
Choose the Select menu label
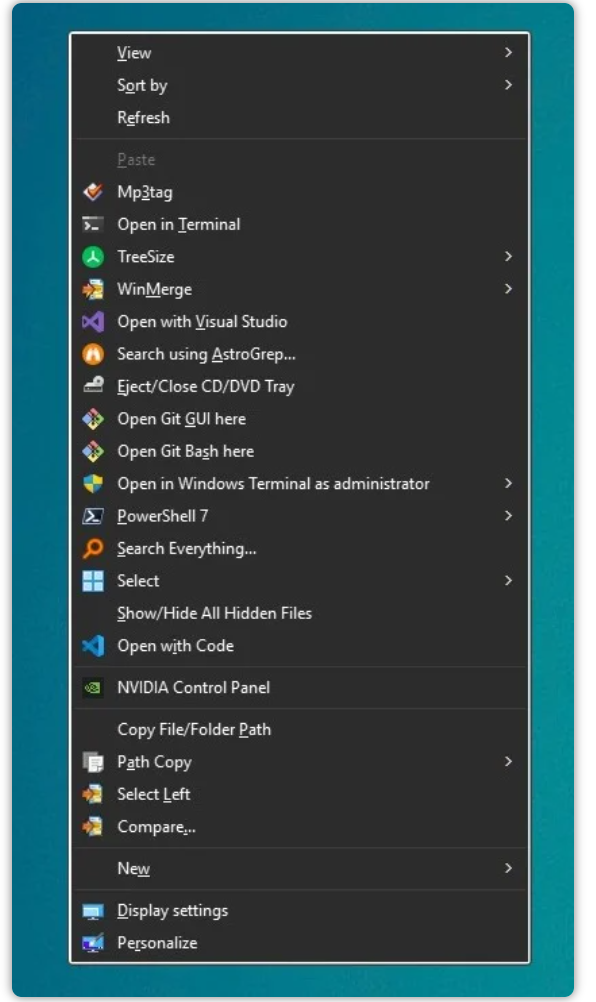coord(138,581)
